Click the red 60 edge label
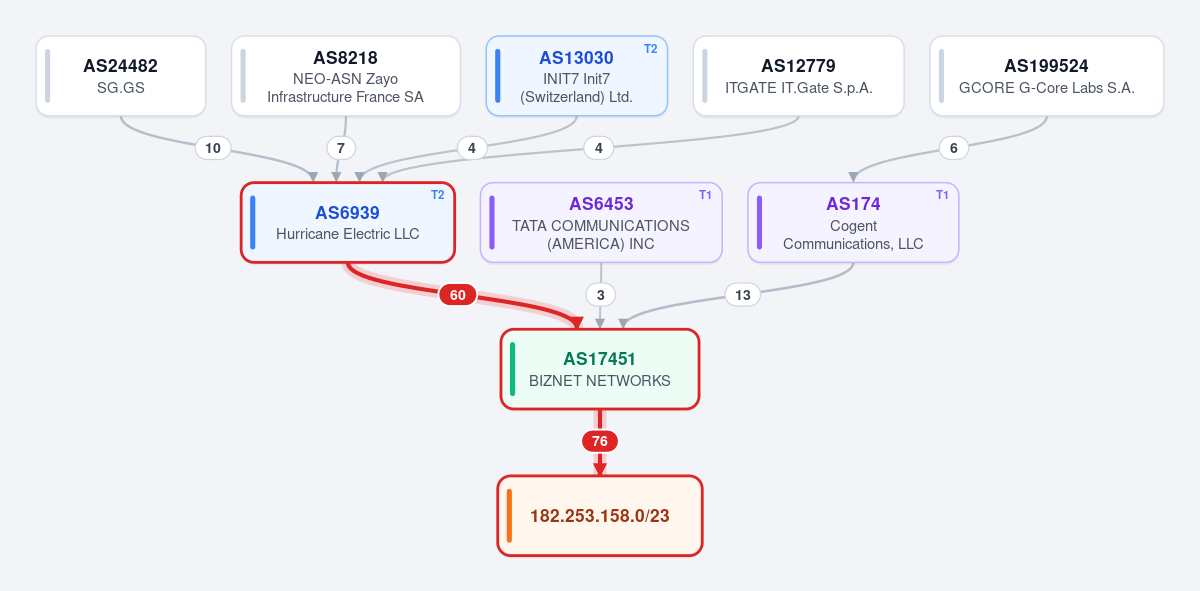 coord(457,295)
